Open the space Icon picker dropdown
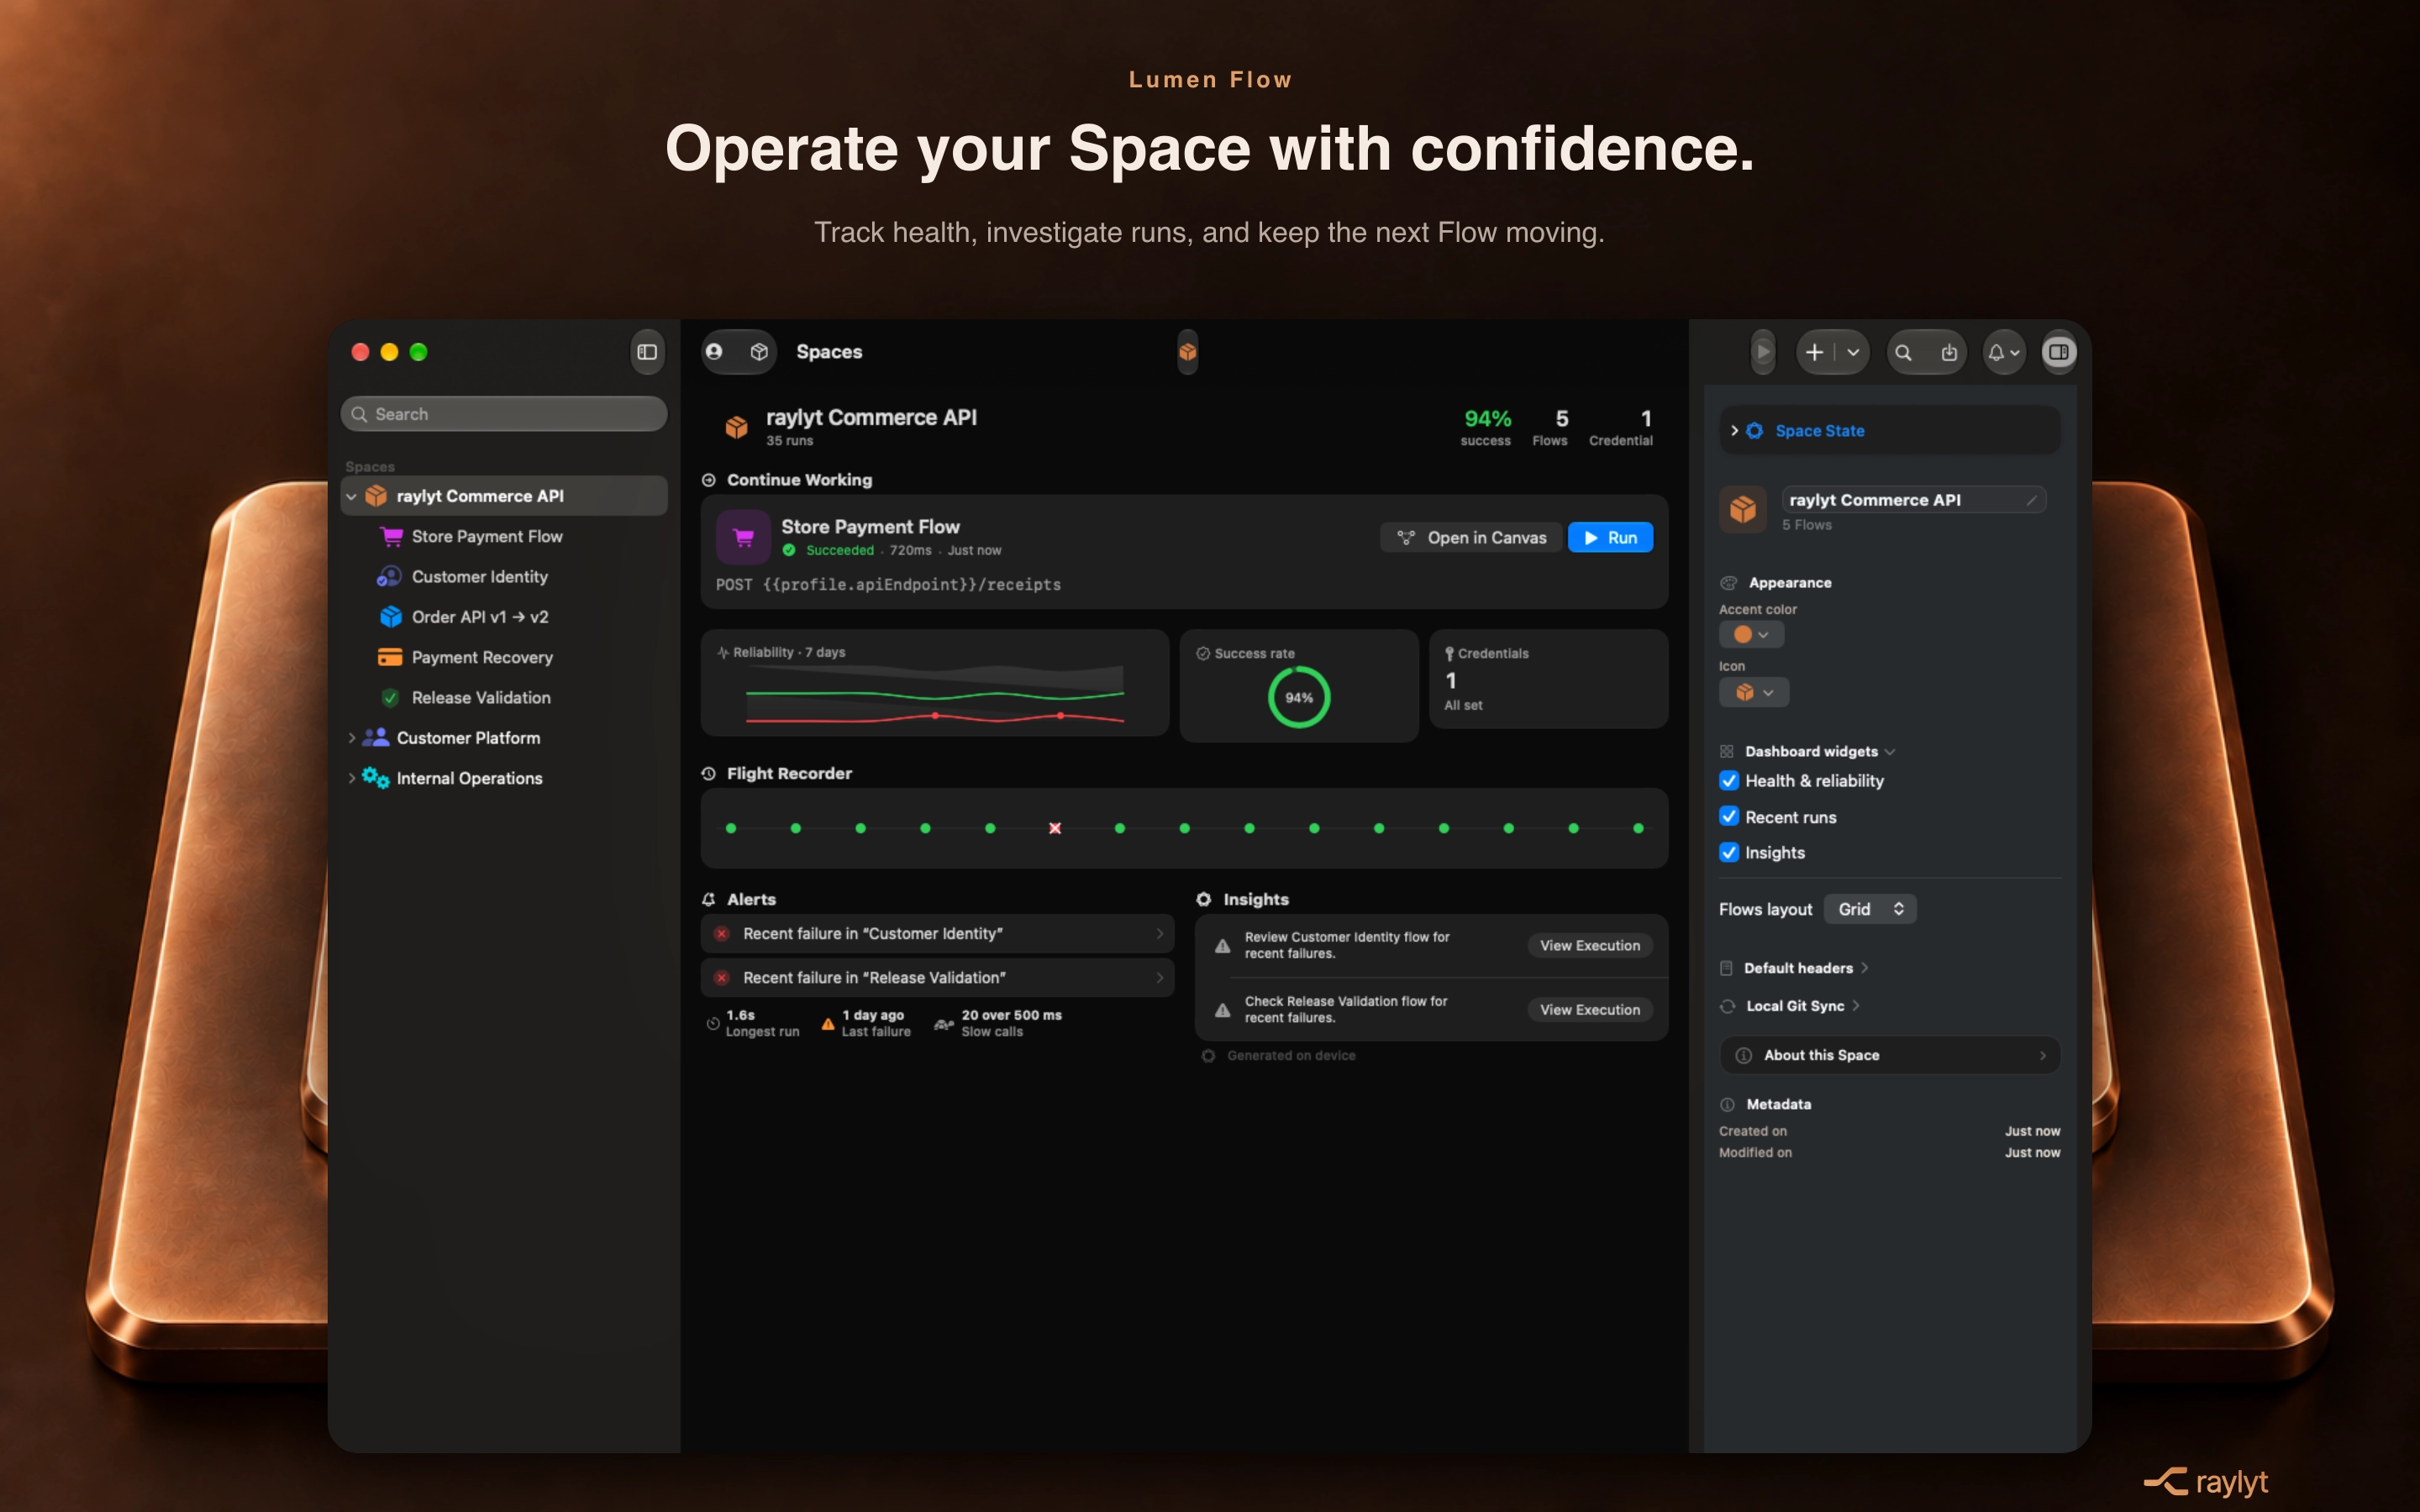2420x1512 pixels. [x=1754, y=692]
